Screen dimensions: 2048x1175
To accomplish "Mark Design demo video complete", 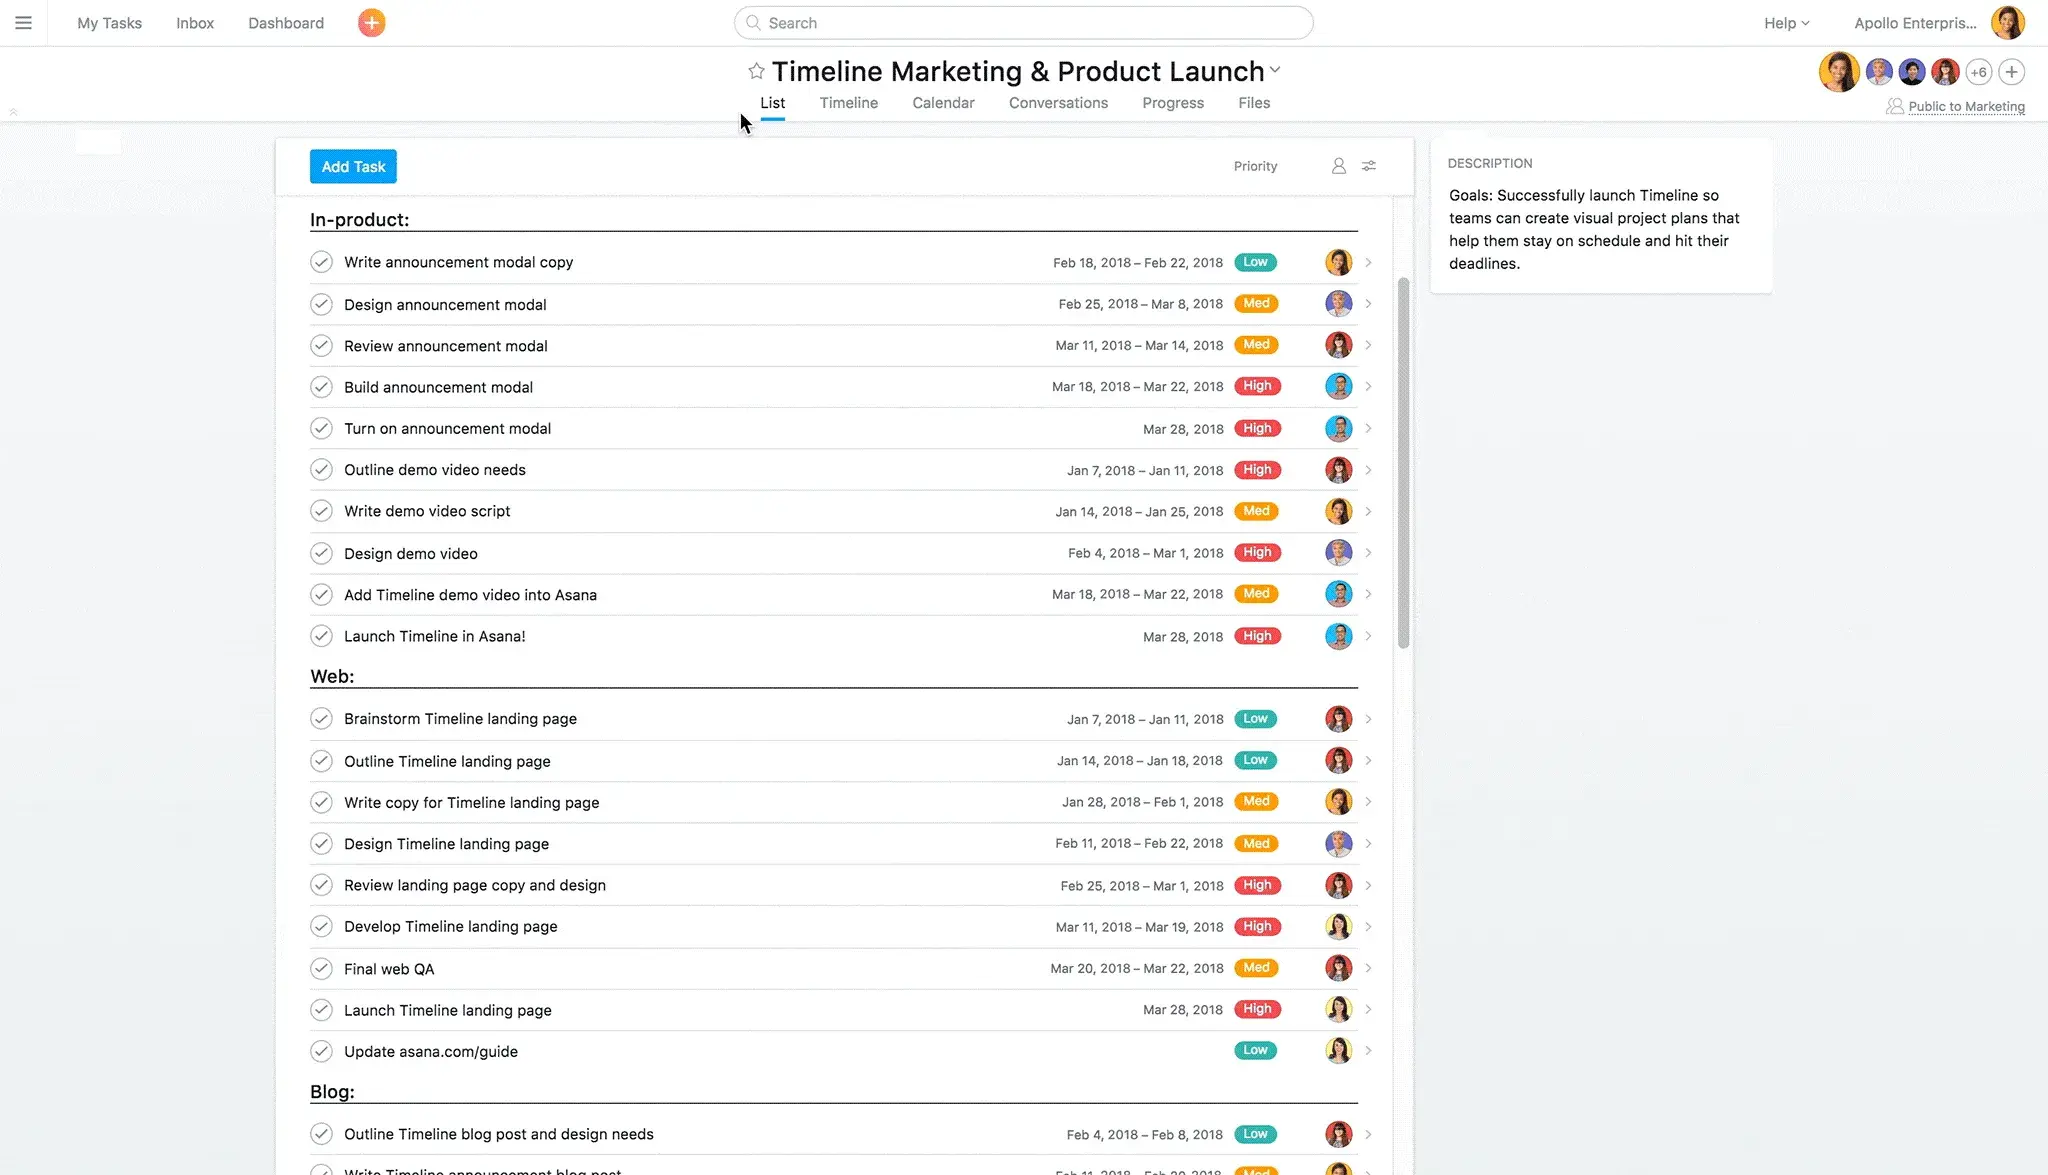I will [x=321, y=553].
